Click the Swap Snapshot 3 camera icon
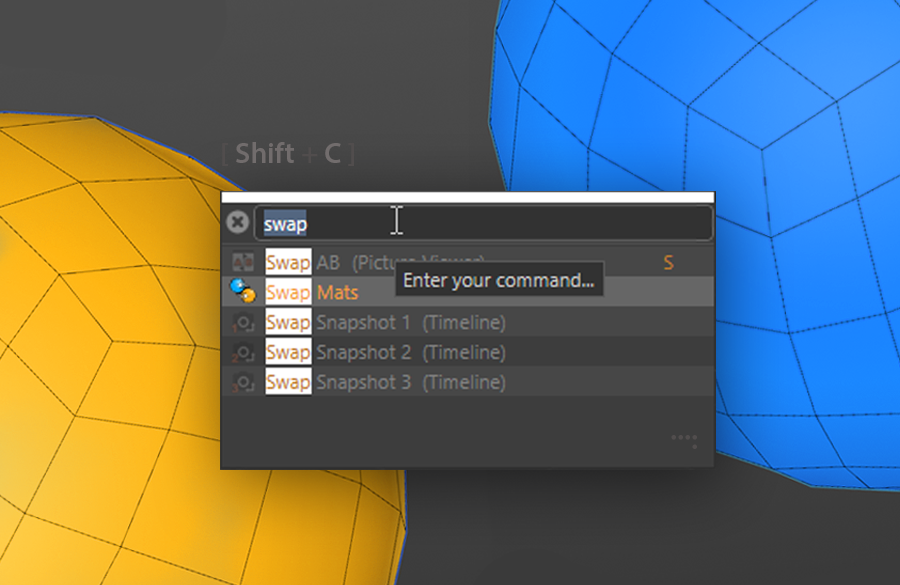Viewport: 900px width, 585px height. [243, 382]
